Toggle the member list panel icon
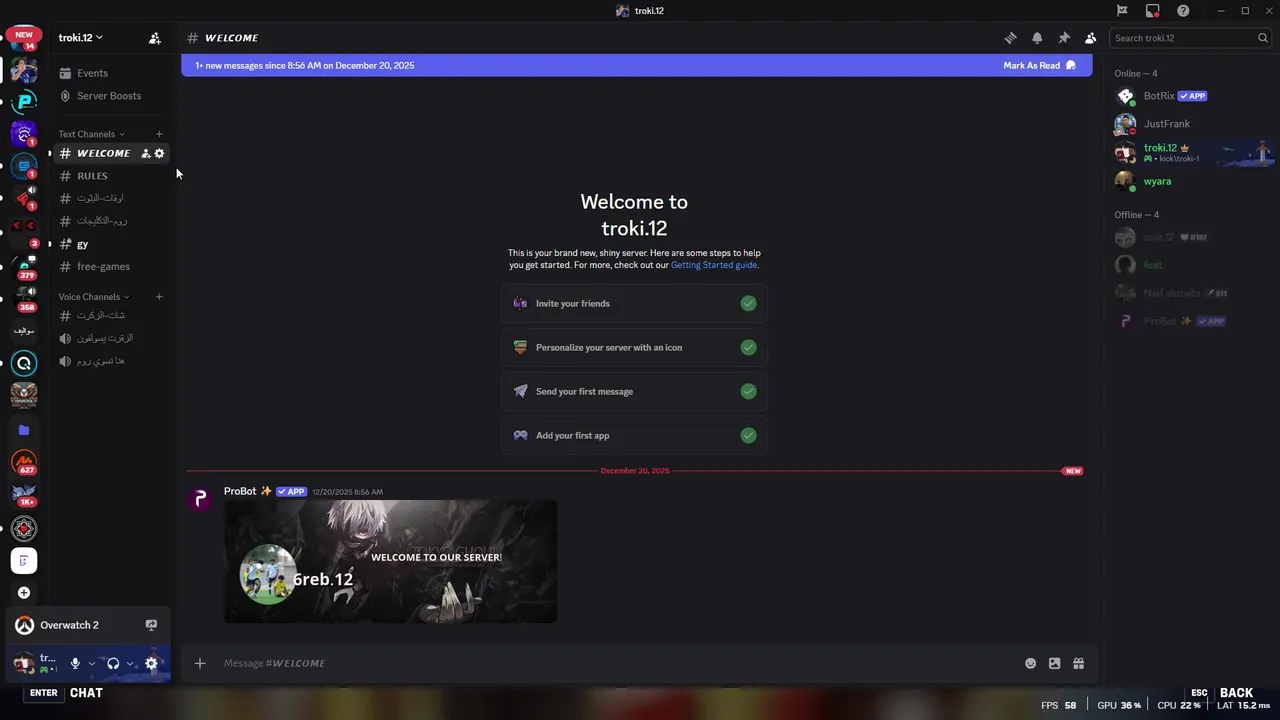The width and height of the screenshot is (1280, 720). pyautogui.click(x=1090, y=38)
